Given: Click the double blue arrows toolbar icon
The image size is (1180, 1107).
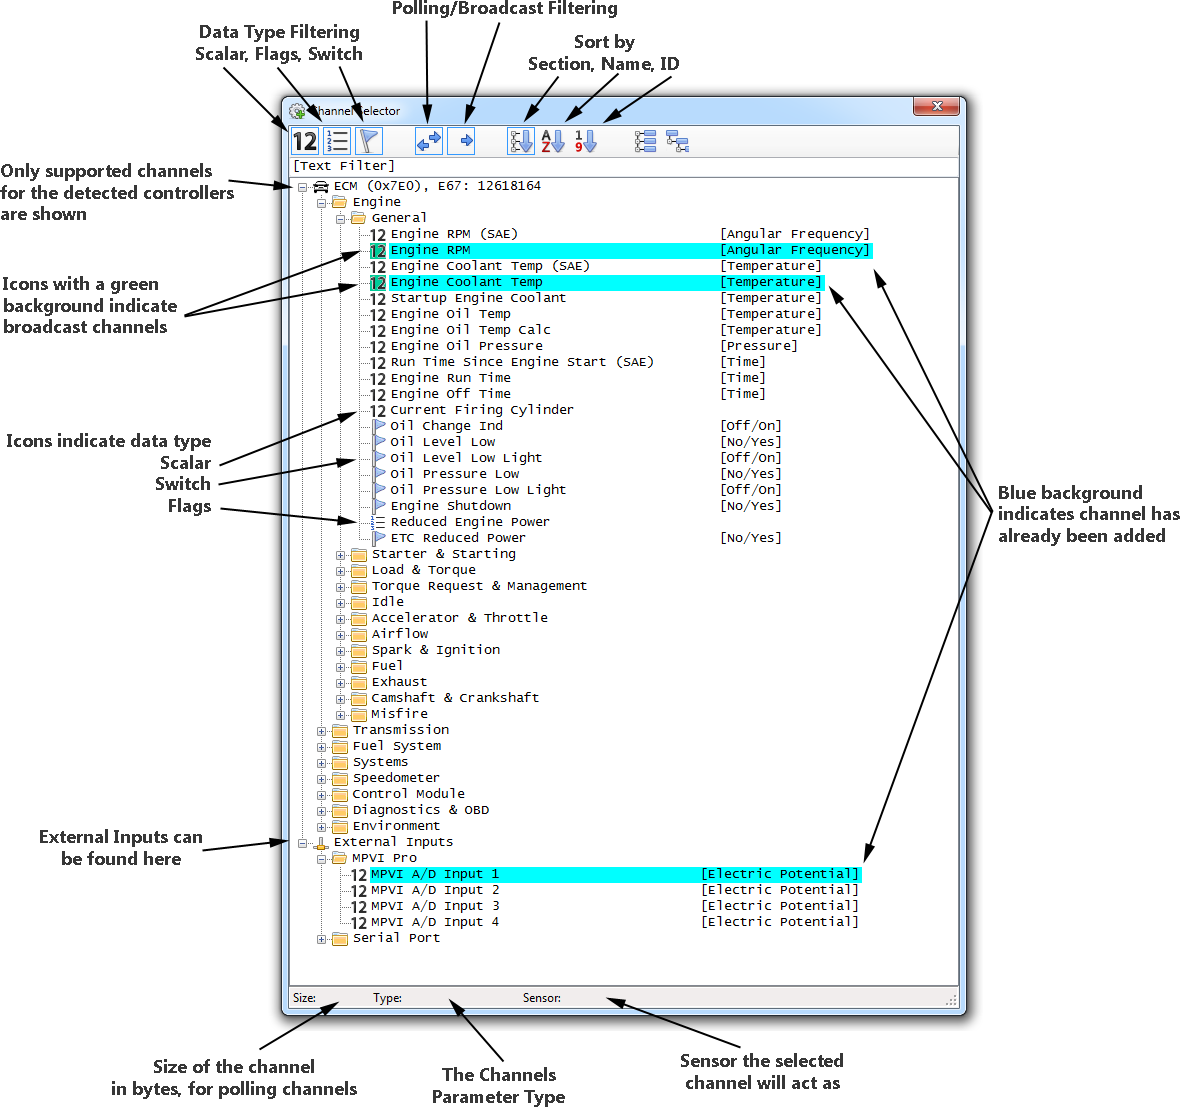Looking at the screenshot, I should 429,141.
